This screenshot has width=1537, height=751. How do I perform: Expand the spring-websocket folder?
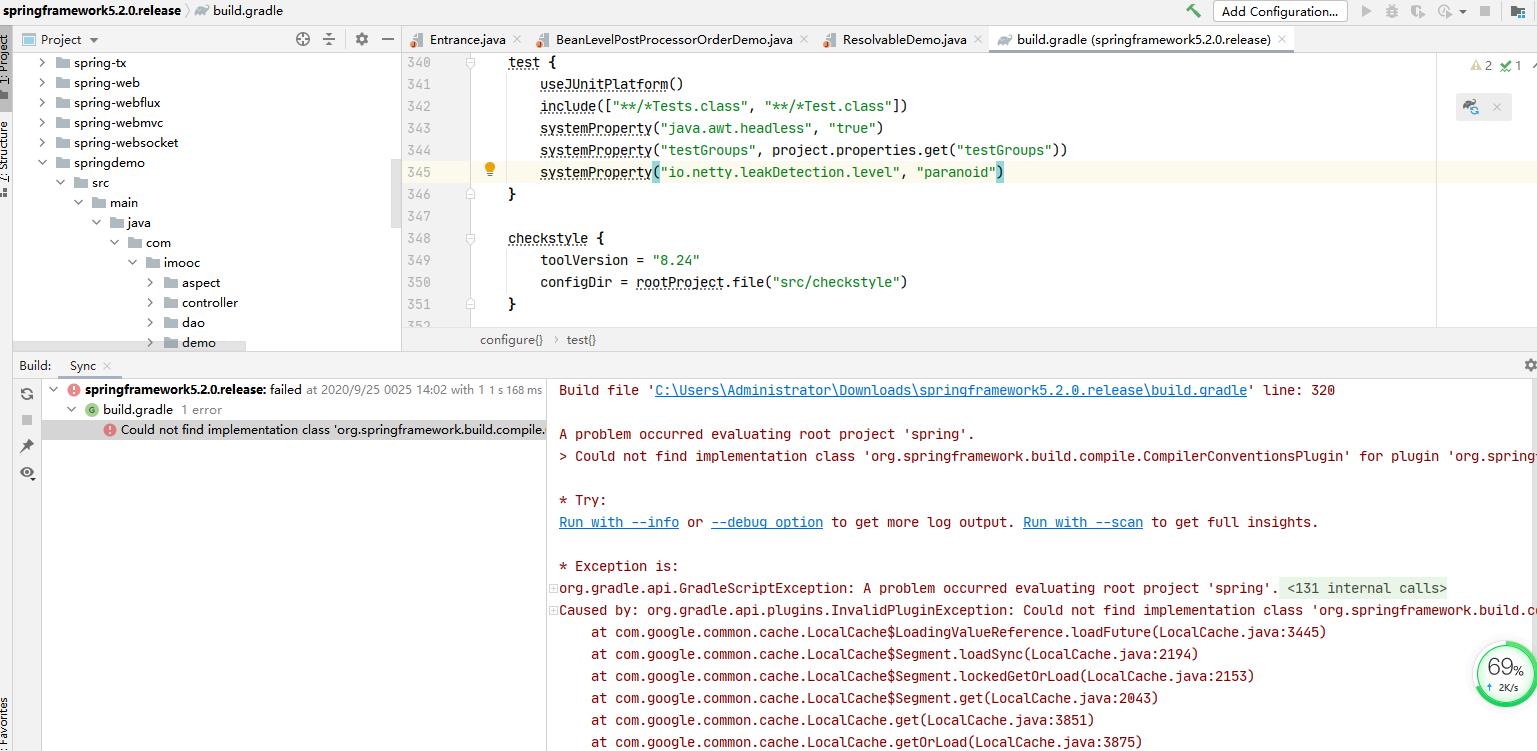(42, 142)
